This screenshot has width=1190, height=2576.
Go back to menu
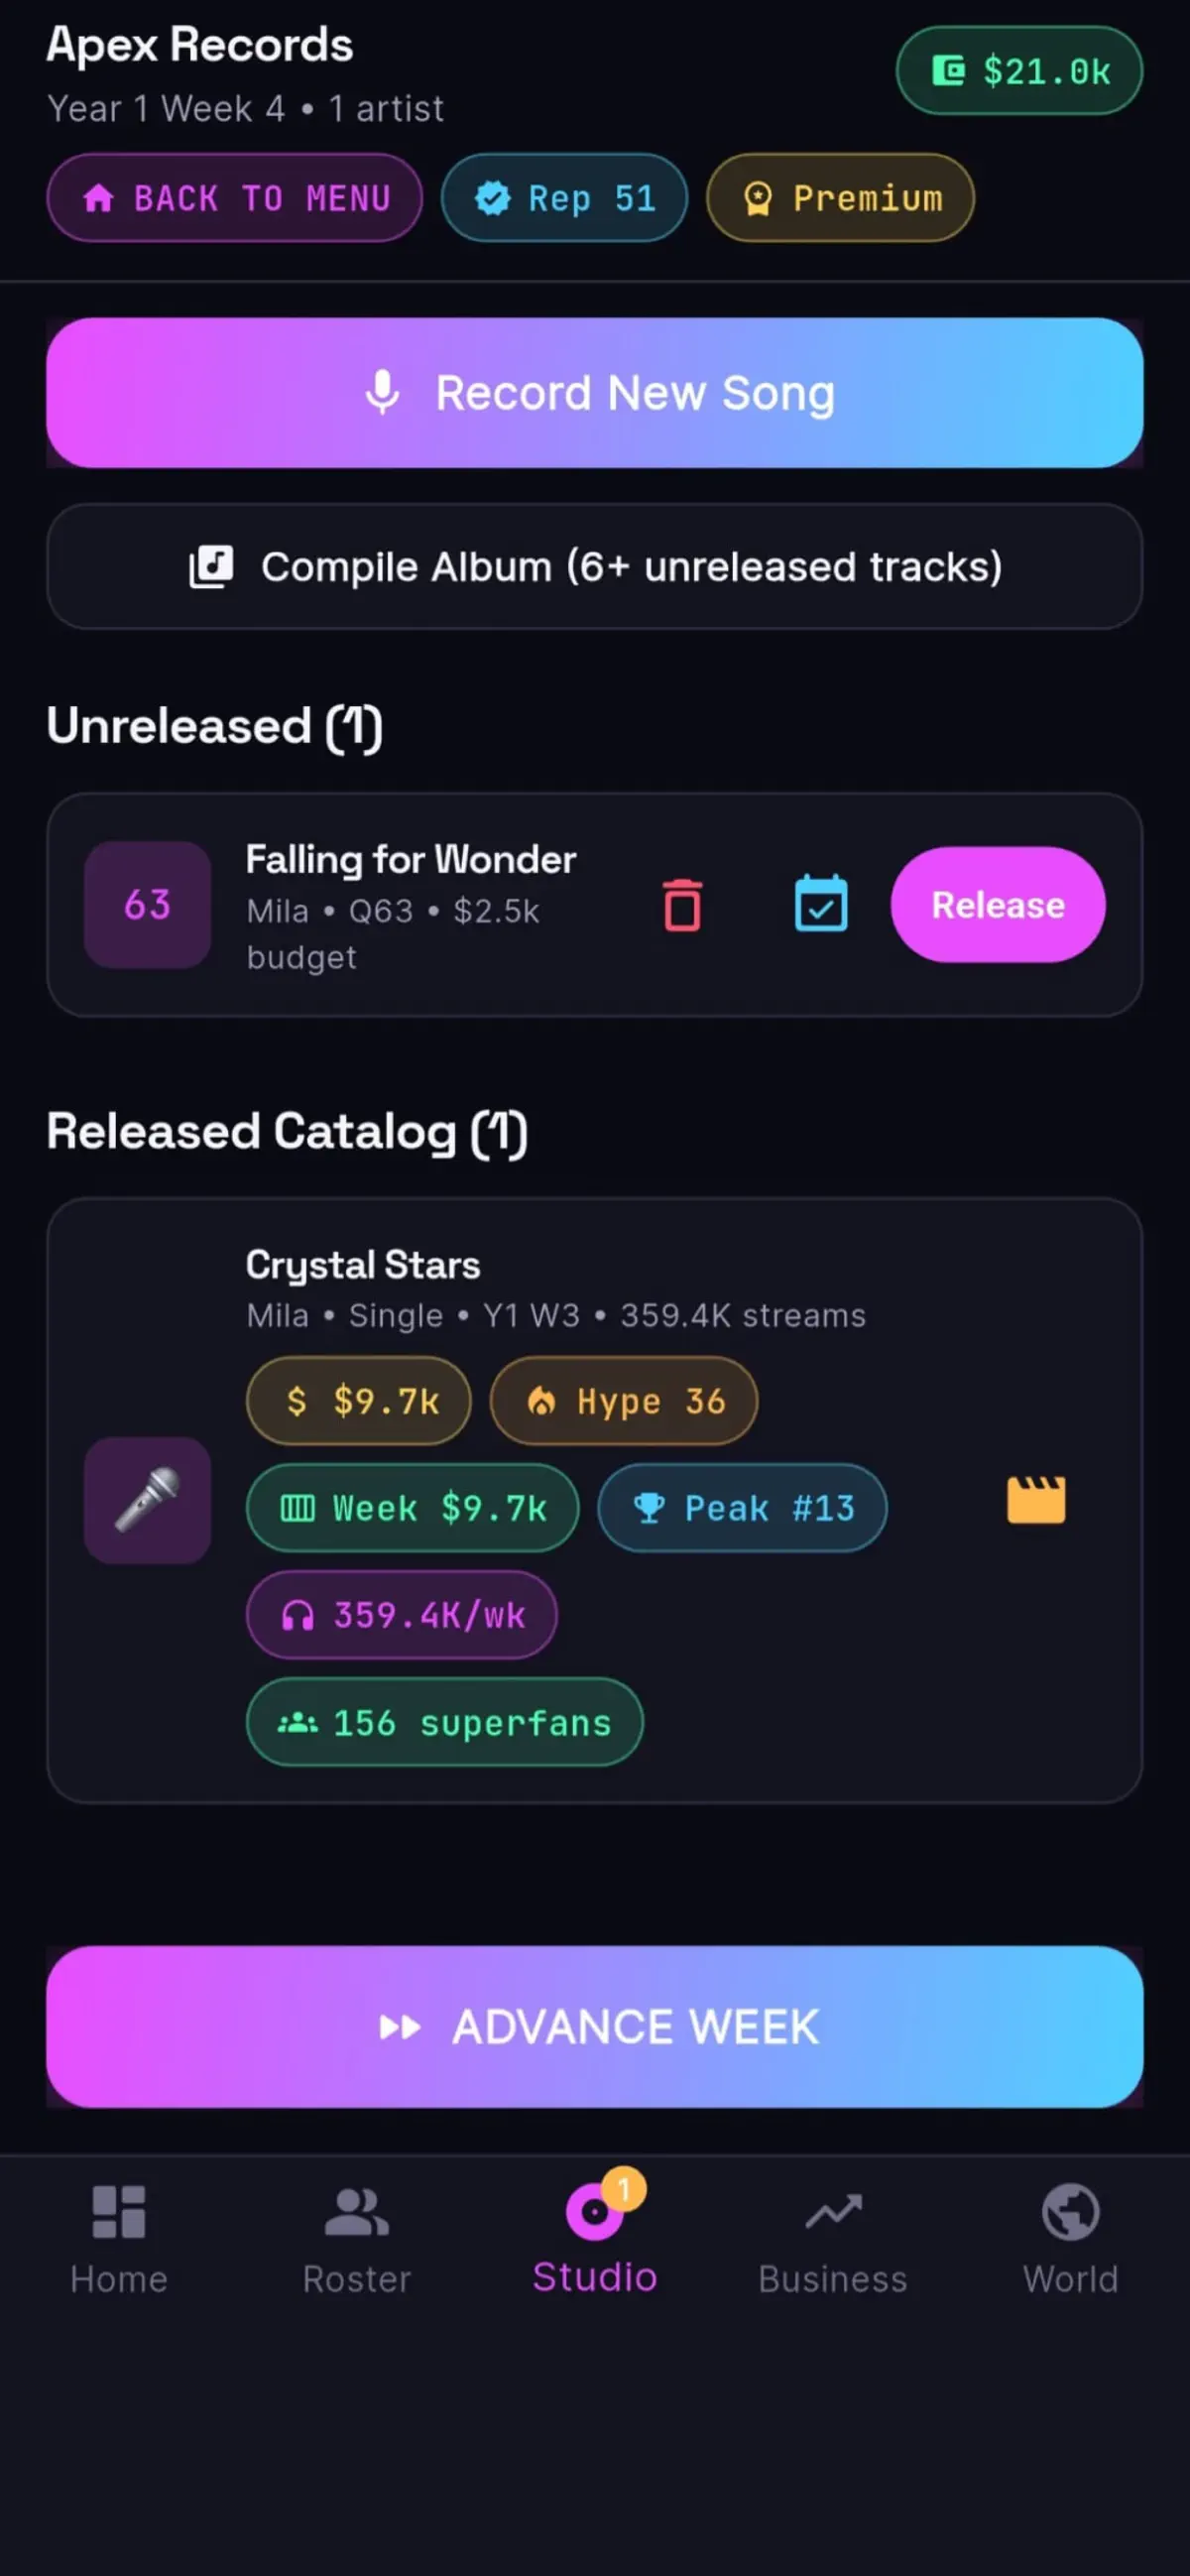coord(234,198)
